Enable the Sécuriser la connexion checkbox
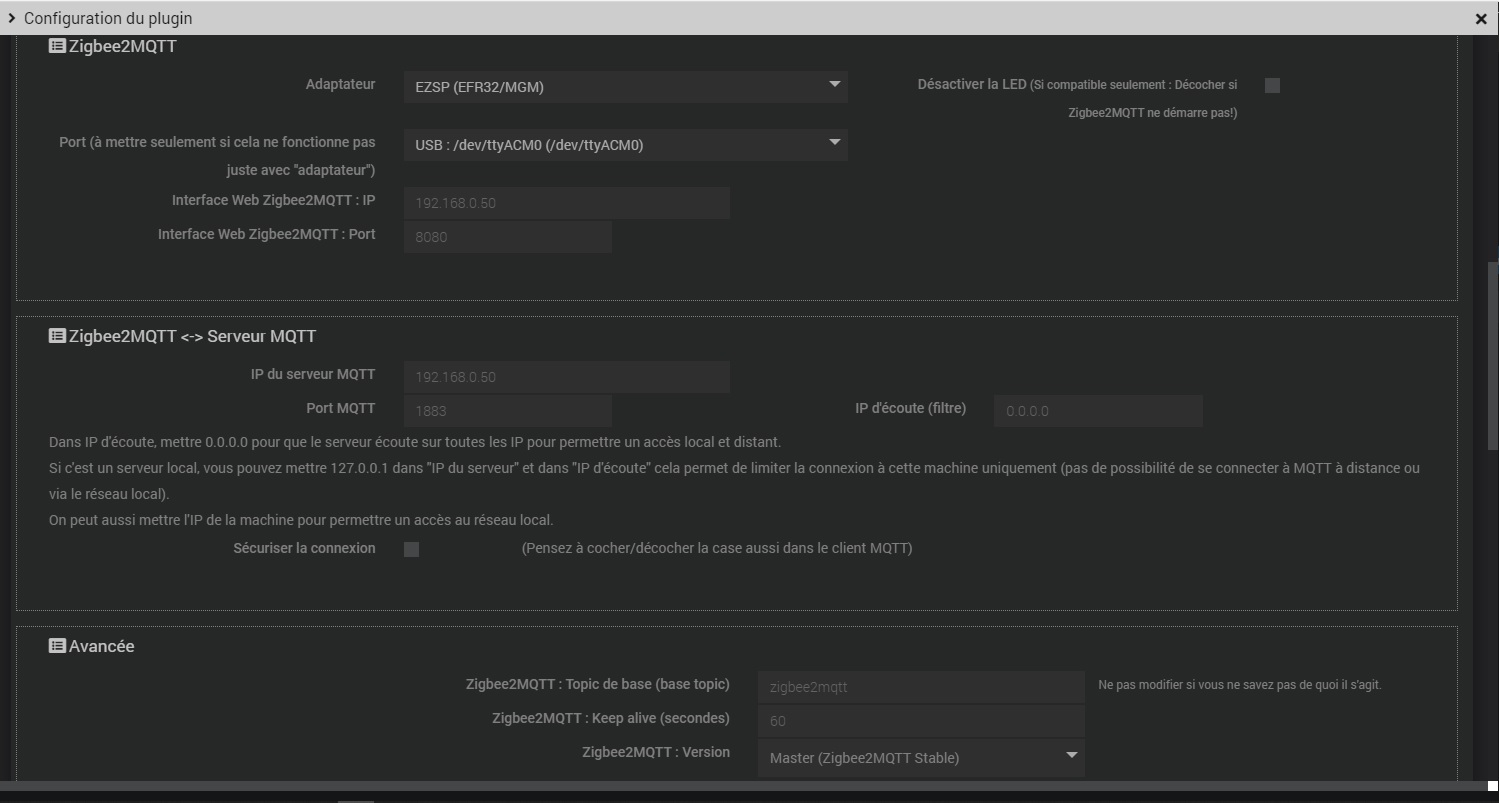This screenshot has width=1499, height=803. (411, 549)
